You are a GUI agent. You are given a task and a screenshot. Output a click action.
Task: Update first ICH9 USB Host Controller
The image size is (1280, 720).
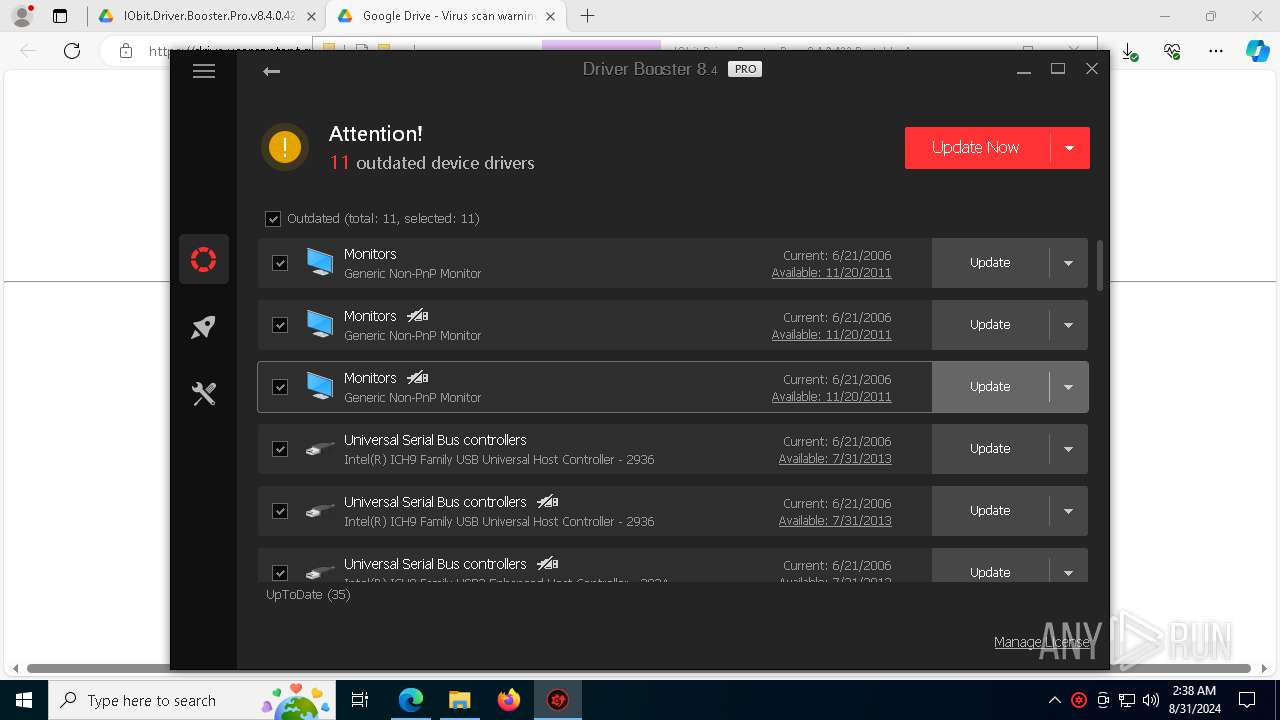(990, 449)
